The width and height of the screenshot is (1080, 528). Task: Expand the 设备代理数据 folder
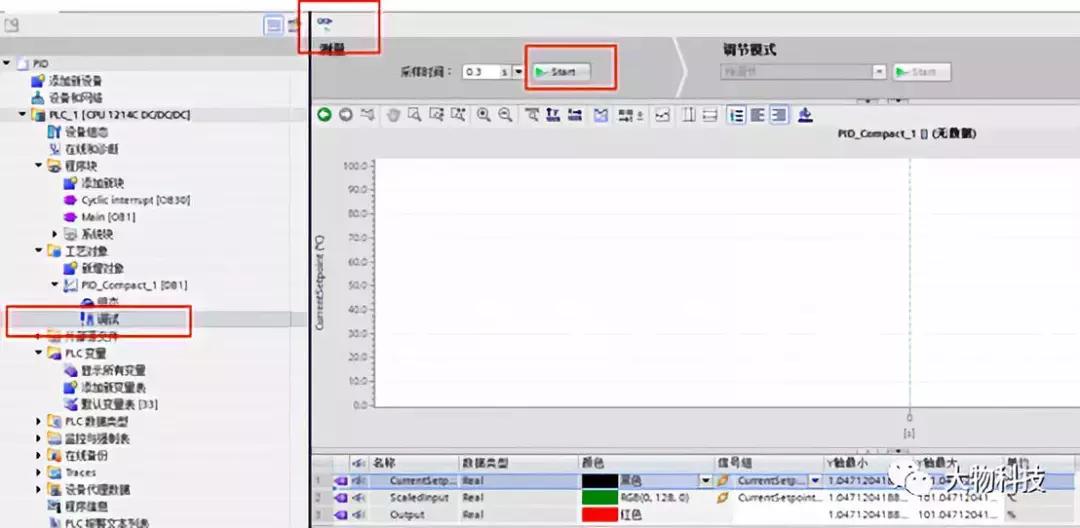(x=39, y=489)
